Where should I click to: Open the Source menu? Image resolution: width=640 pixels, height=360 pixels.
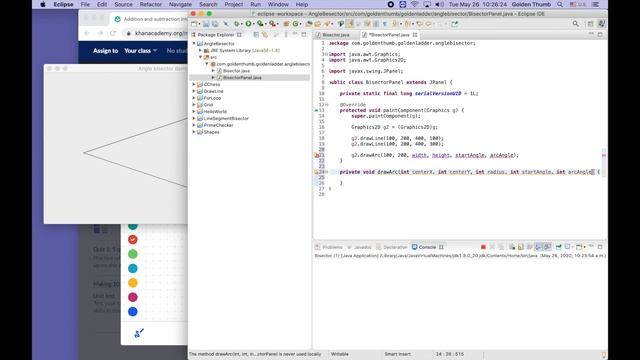[123, 4]
